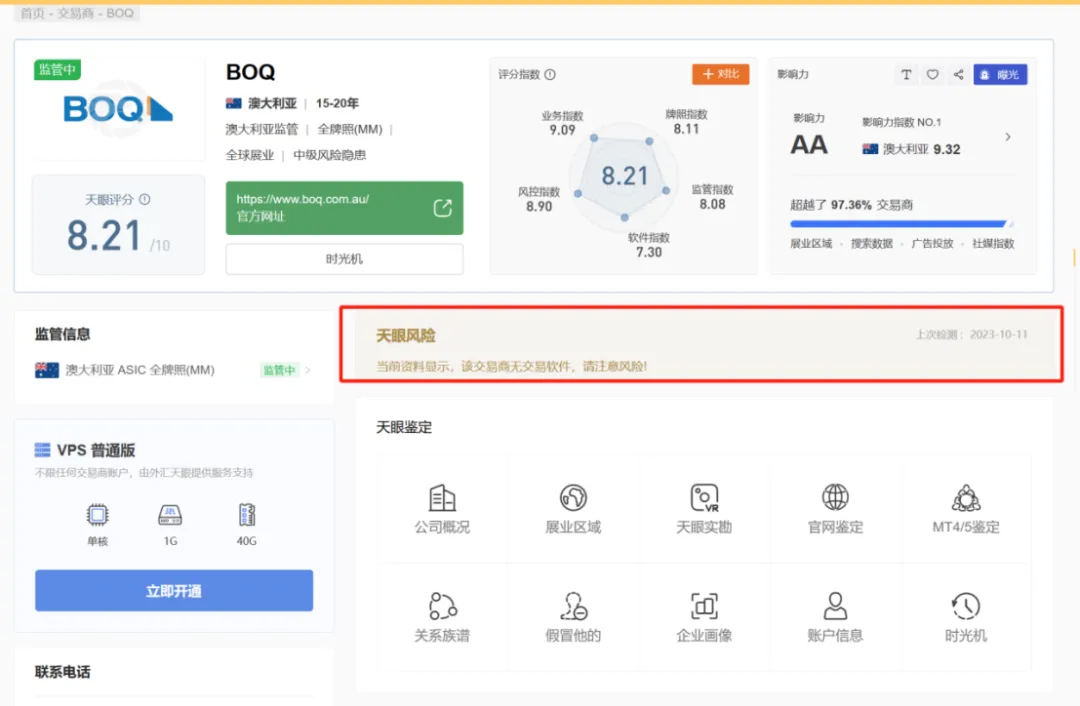Click the share icon in 影响力 panel

click(x=958, y=74)
